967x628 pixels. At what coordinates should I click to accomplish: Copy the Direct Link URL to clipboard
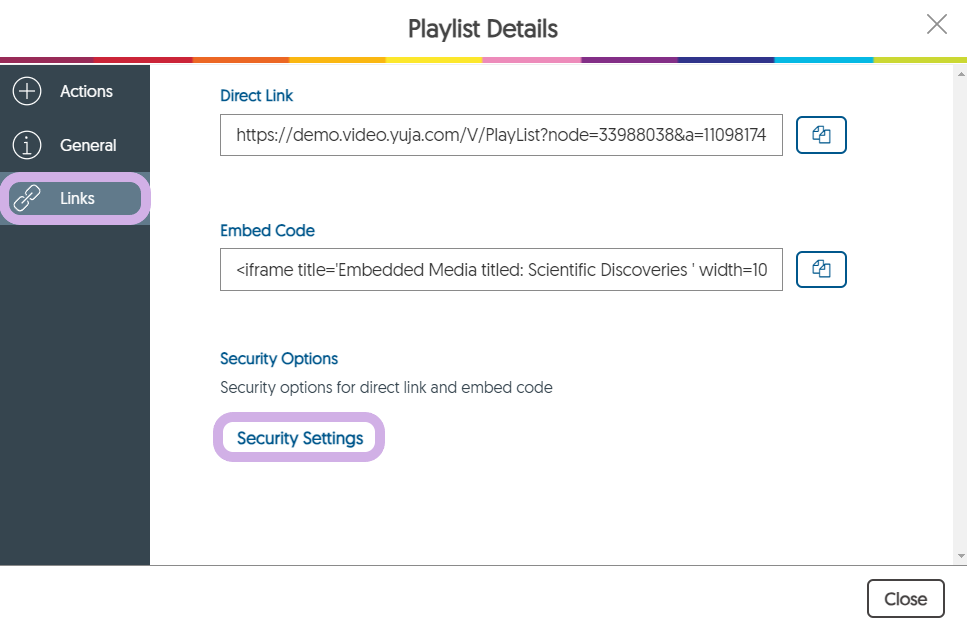[821, 135]
